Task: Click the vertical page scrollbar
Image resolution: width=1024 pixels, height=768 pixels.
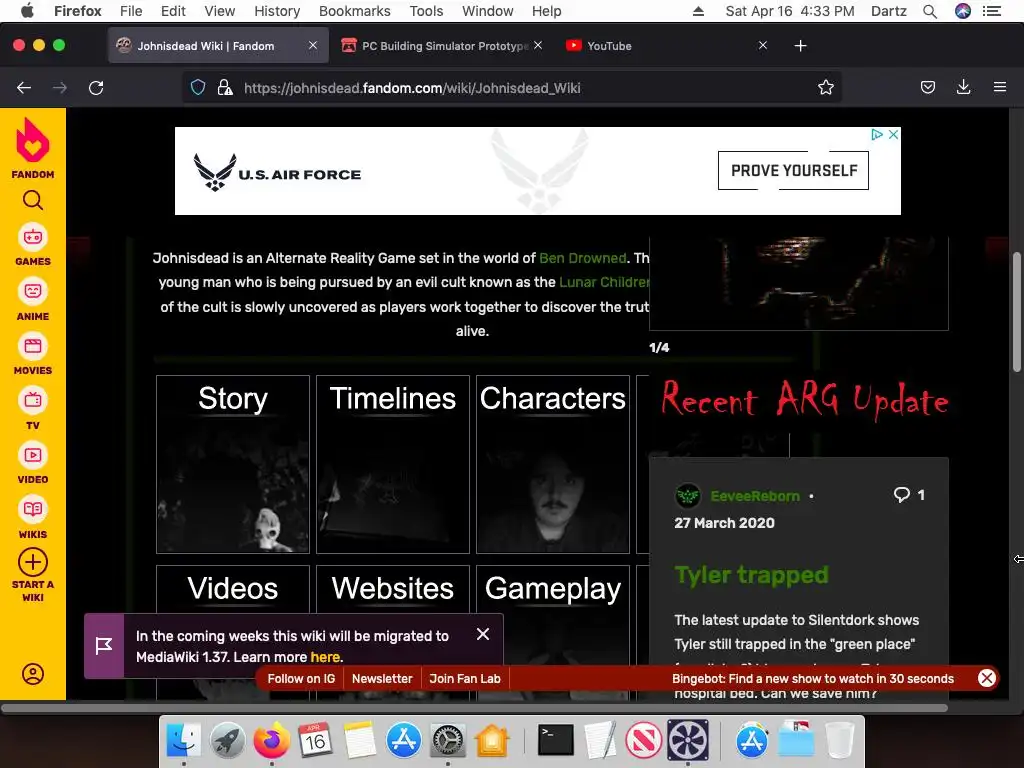Action: coord(1016,312)
